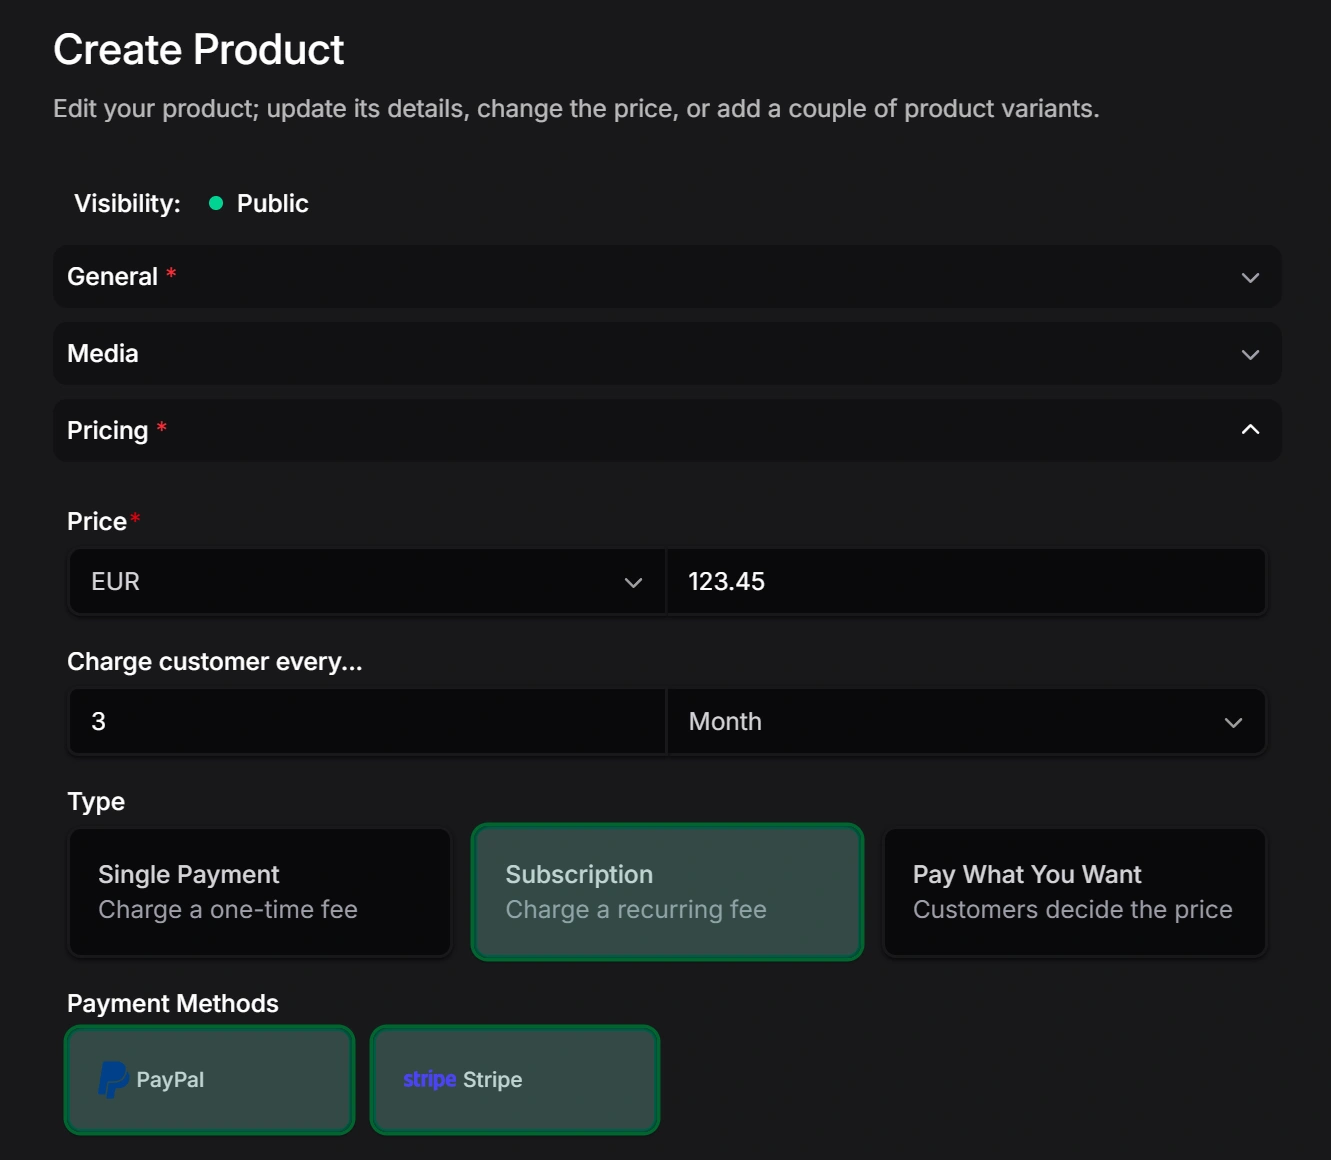The width and height of the screenshot is (1331, 1160).
Task: Click the chevron on the Media row
Action: pos(1249,355)
